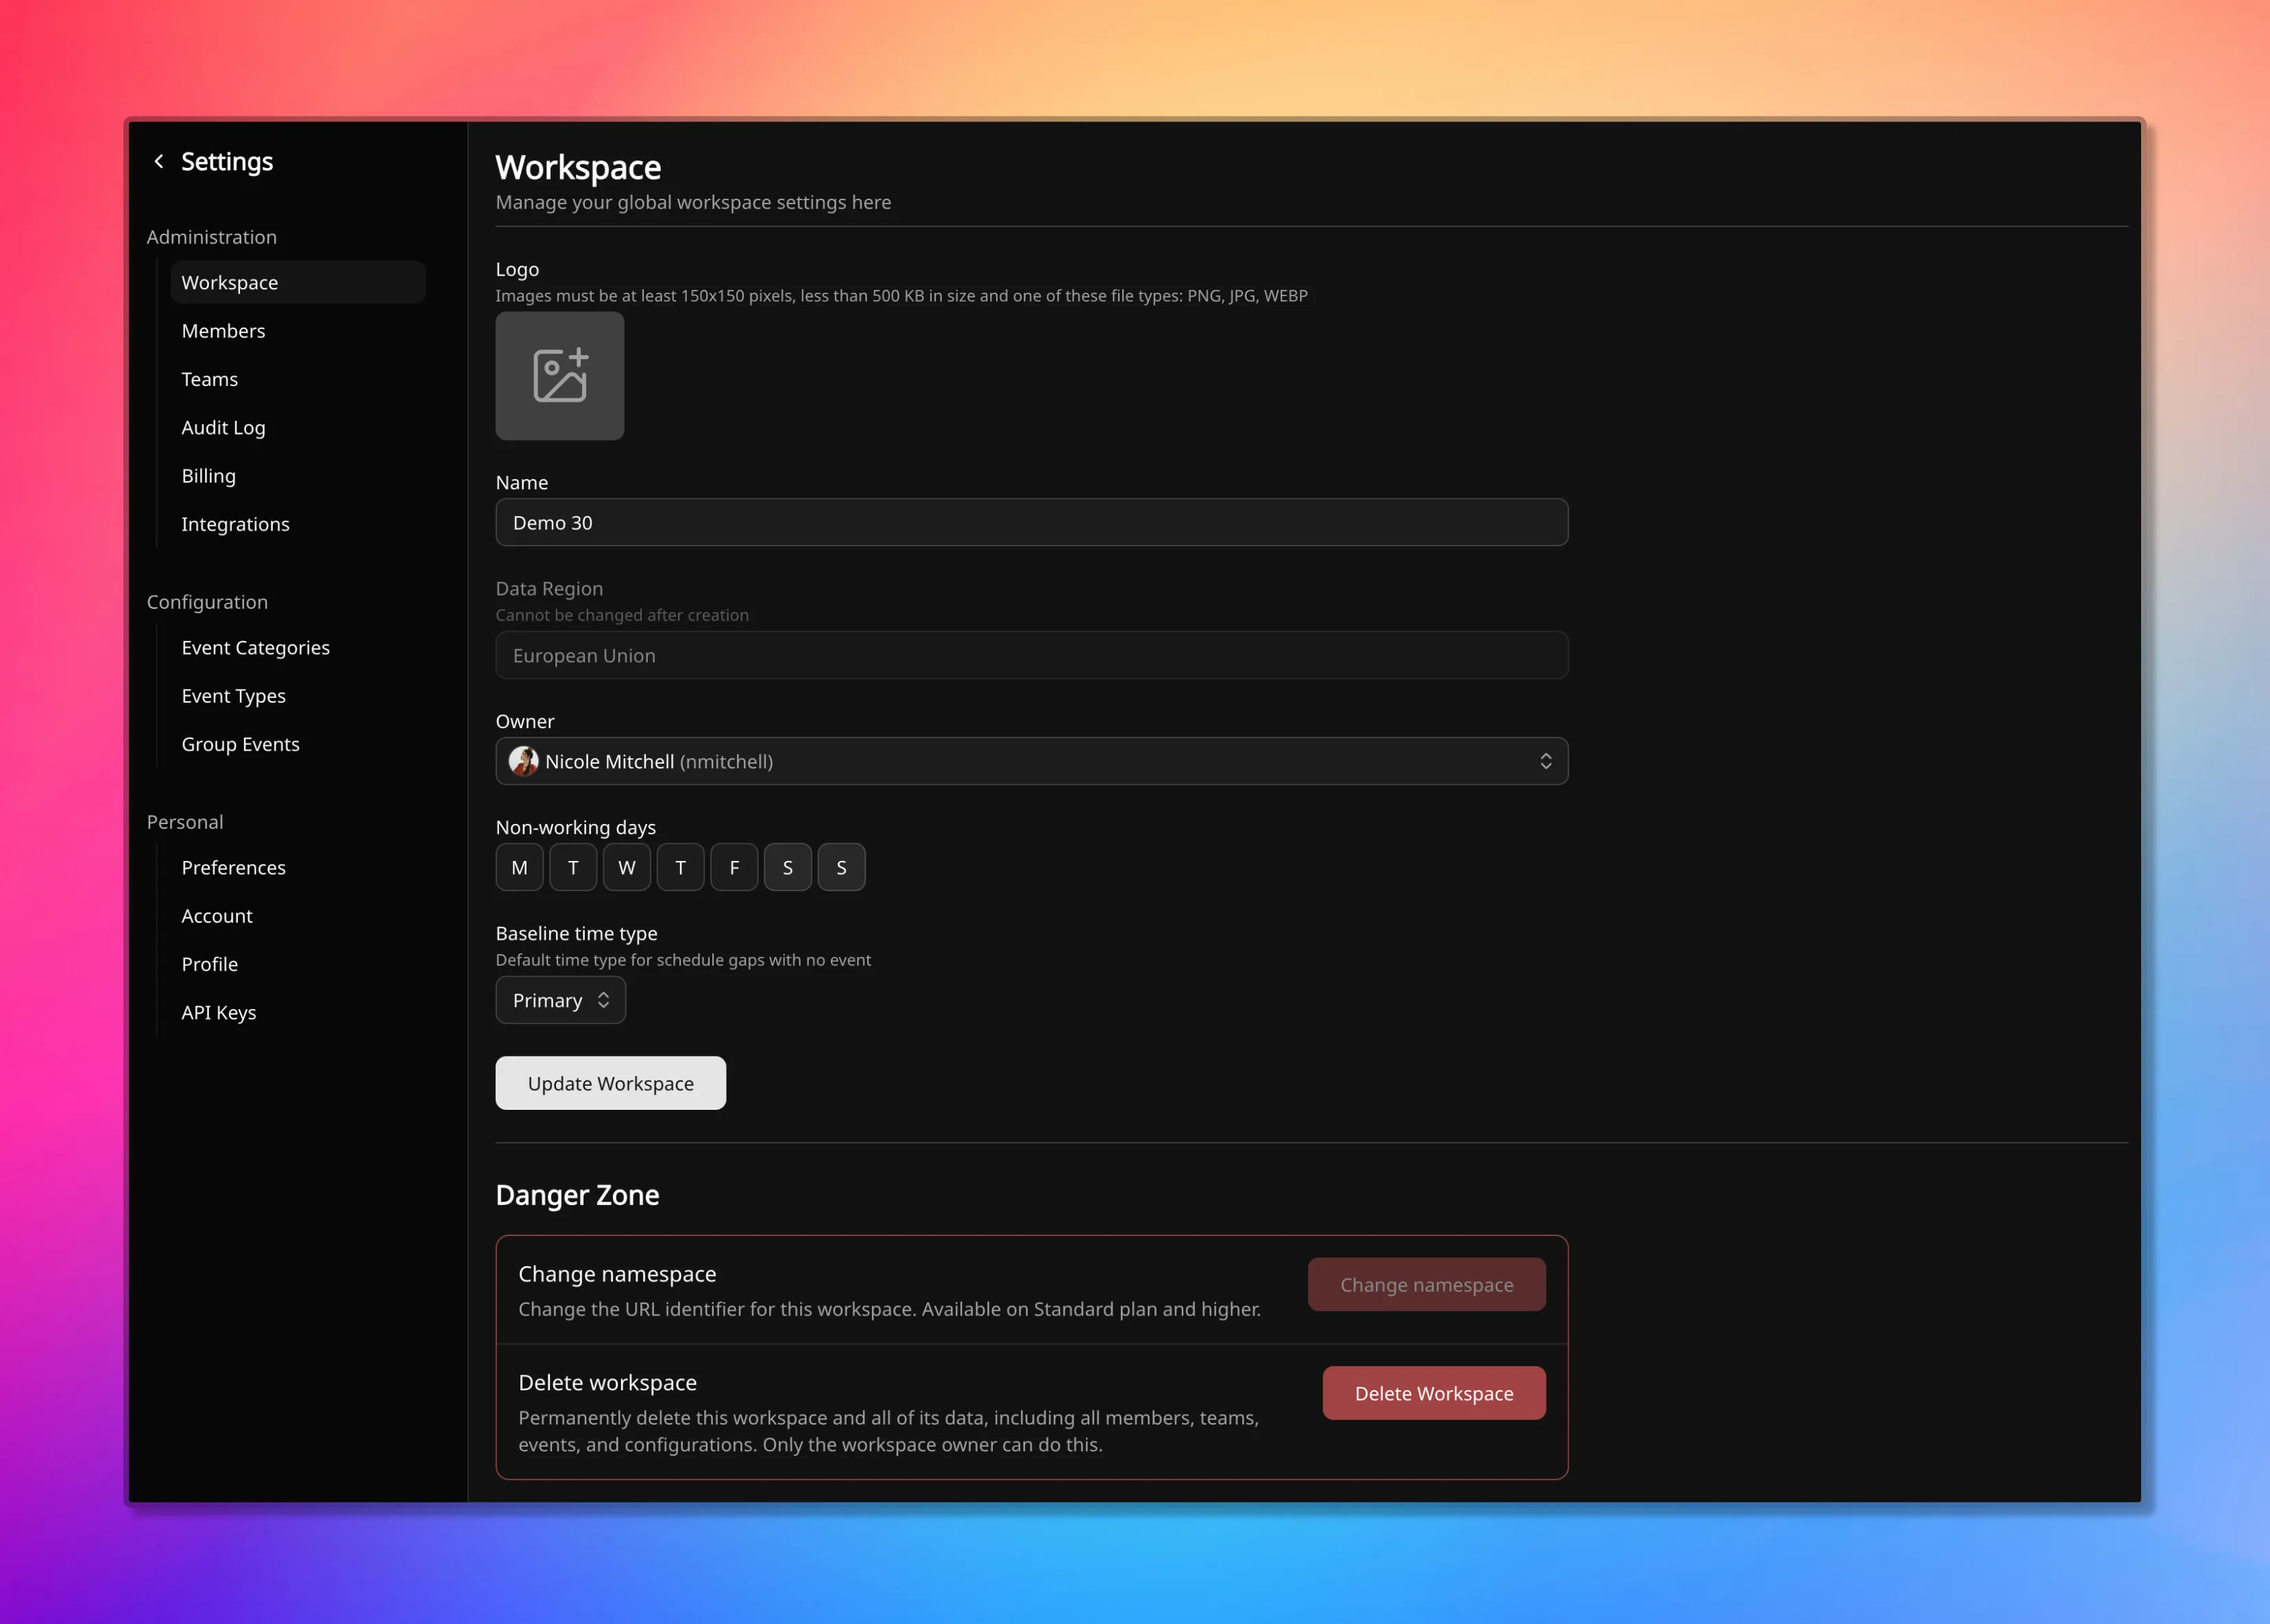The width and height of the screenshot is (2270, 1624).
Task: Click the Change namespace button
Action: pyautogui.click(x=1427, y=1285)
